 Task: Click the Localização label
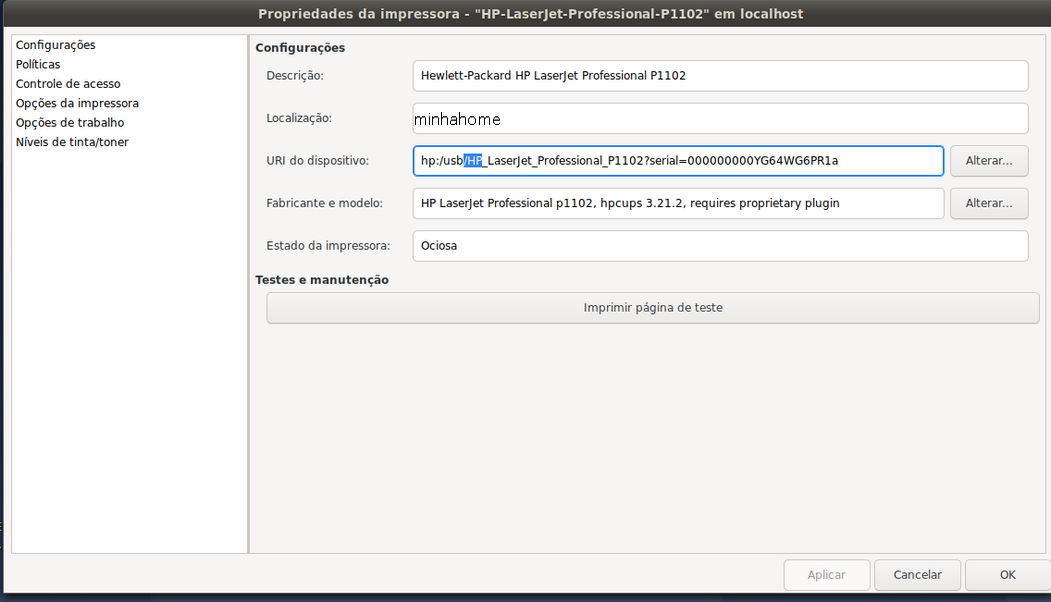tap(299, 118)
